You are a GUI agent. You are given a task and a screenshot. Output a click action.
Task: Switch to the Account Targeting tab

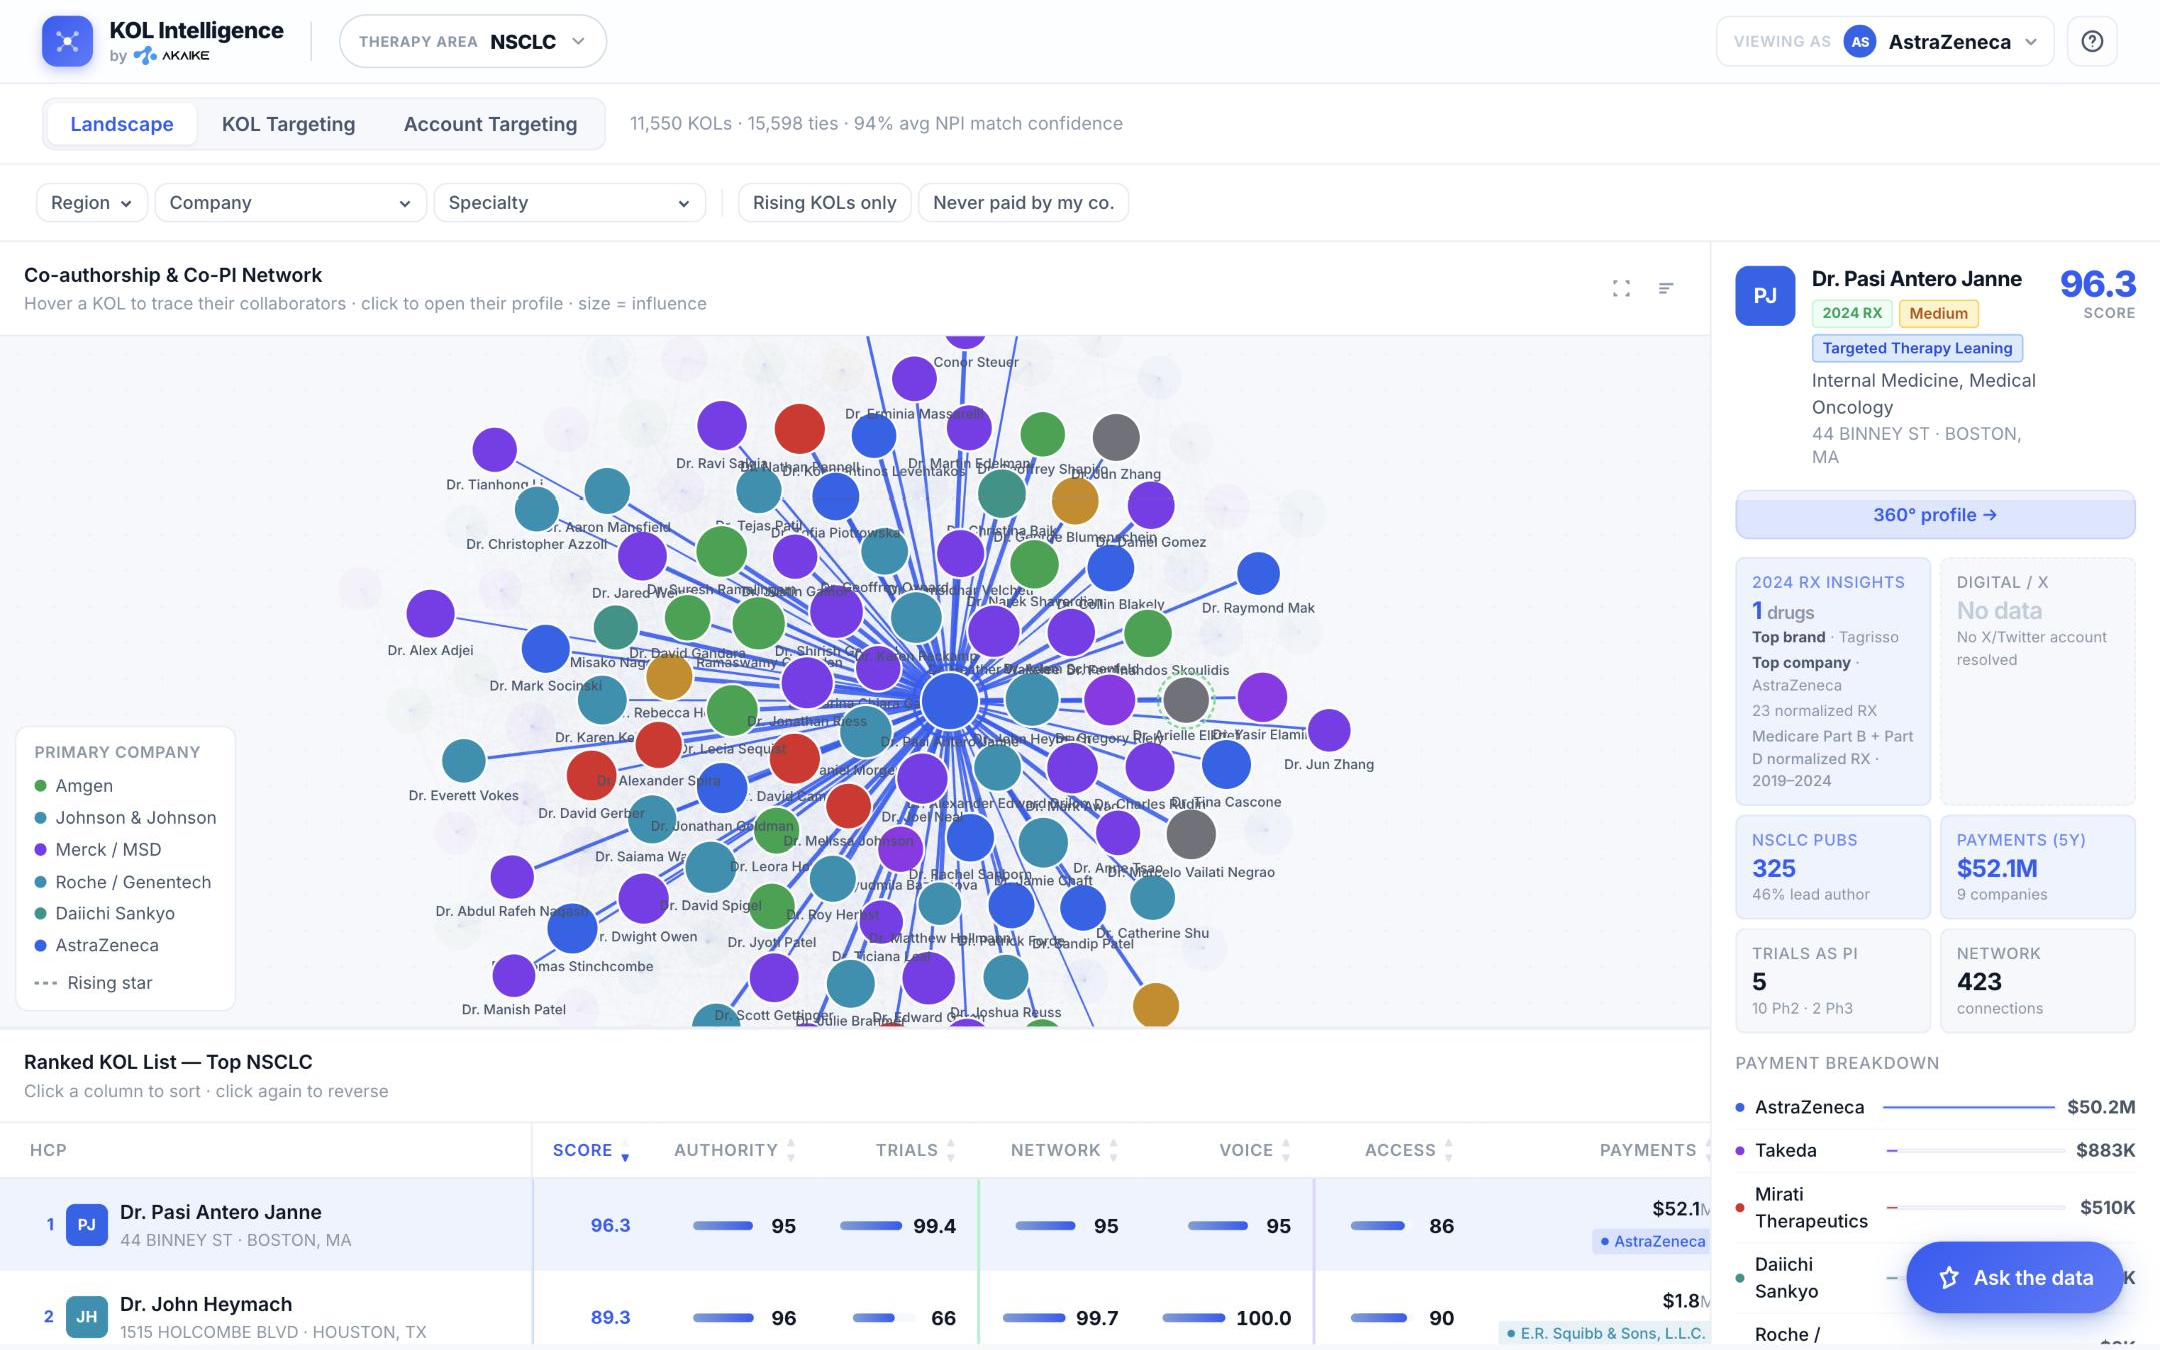click(x=490, y=124)
